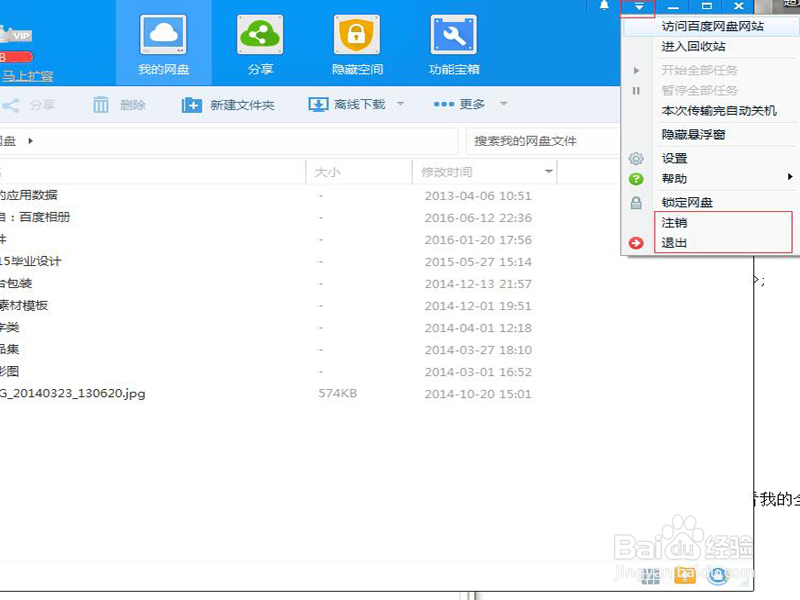Sort by the 修改时间 column header
Screen dimensions: 800x600
pyautogui.click(x=484, y=172)
